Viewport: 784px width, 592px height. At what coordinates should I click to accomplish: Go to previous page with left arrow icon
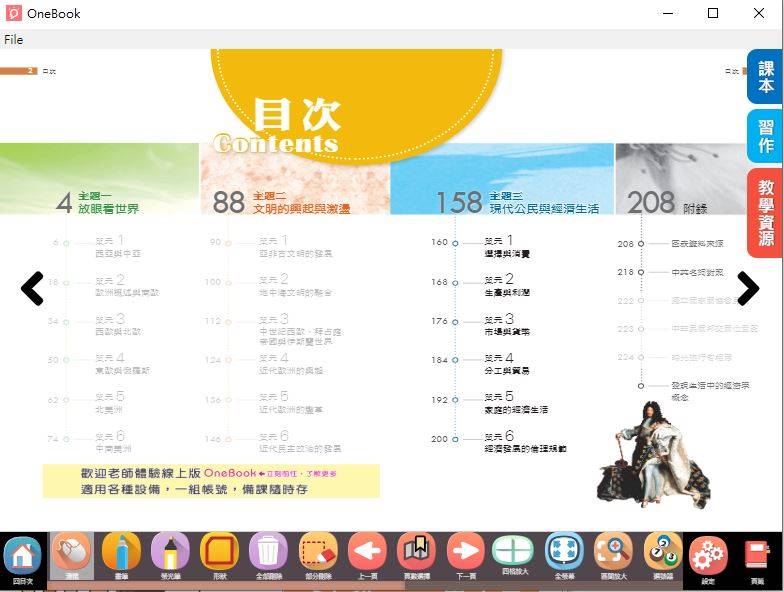(x=367, y=556)
